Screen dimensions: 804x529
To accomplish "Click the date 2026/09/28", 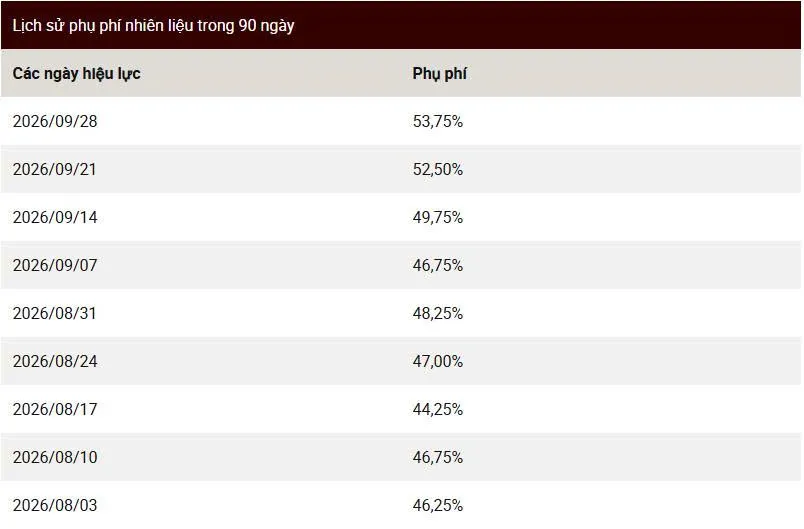I will [x=55, y=121].
